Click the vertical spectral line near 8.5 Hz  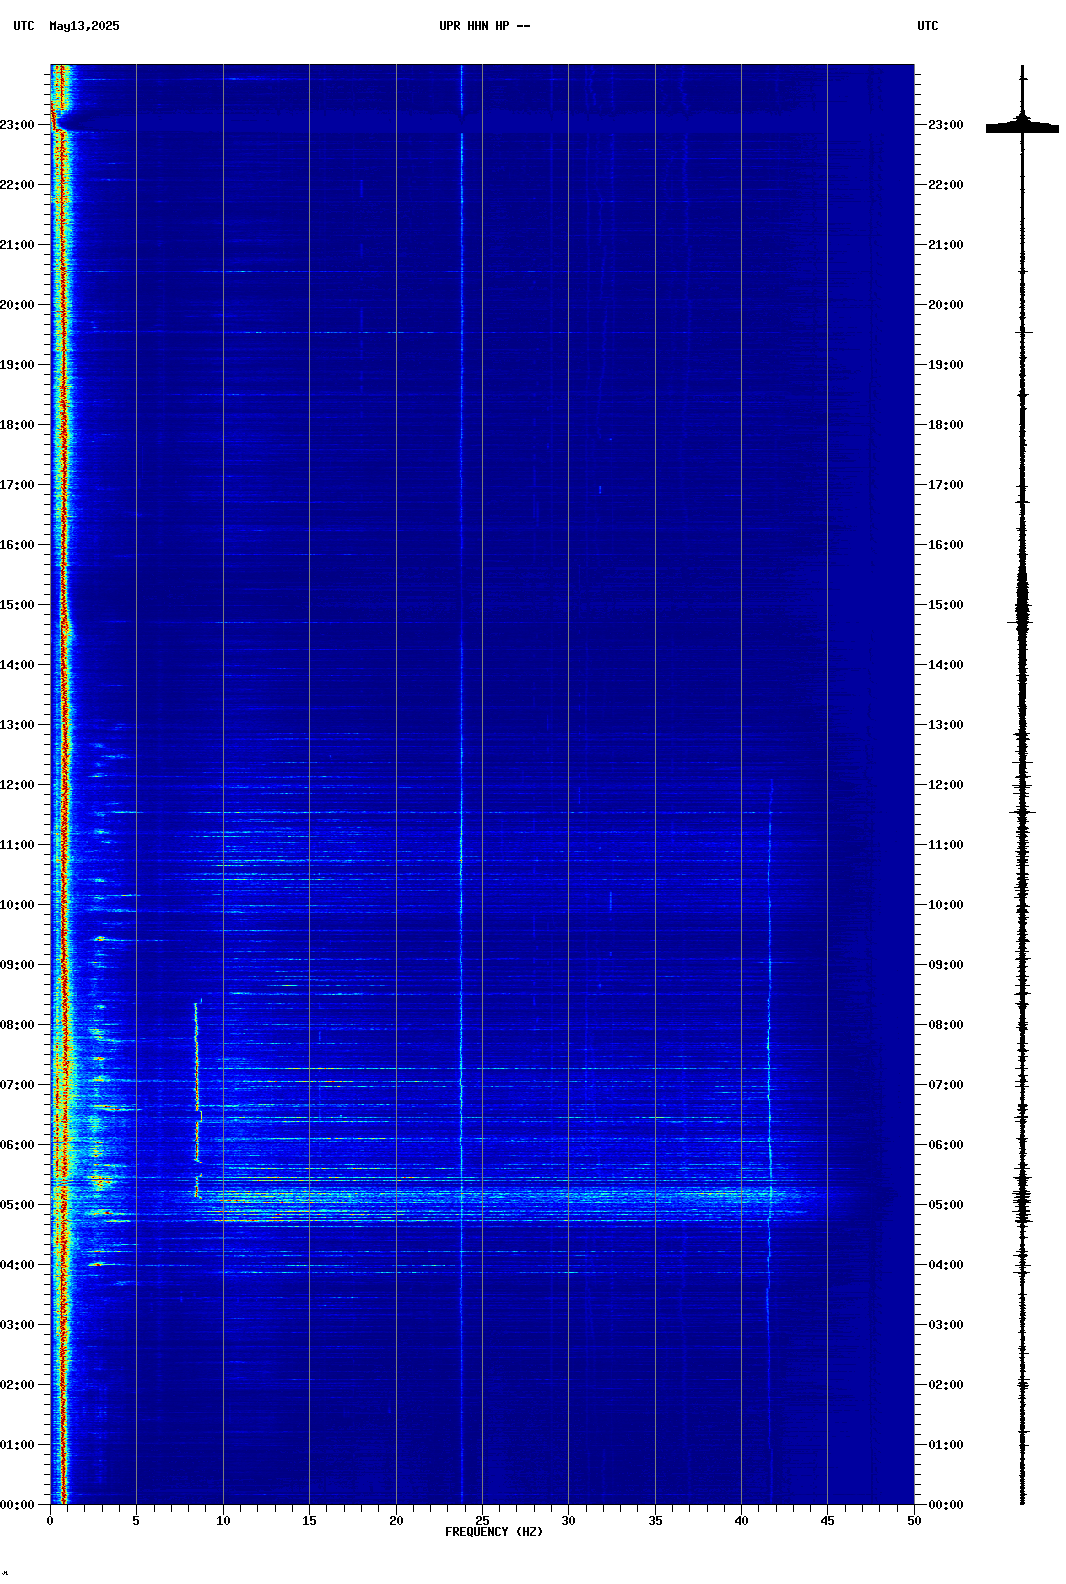[197, 1100]
